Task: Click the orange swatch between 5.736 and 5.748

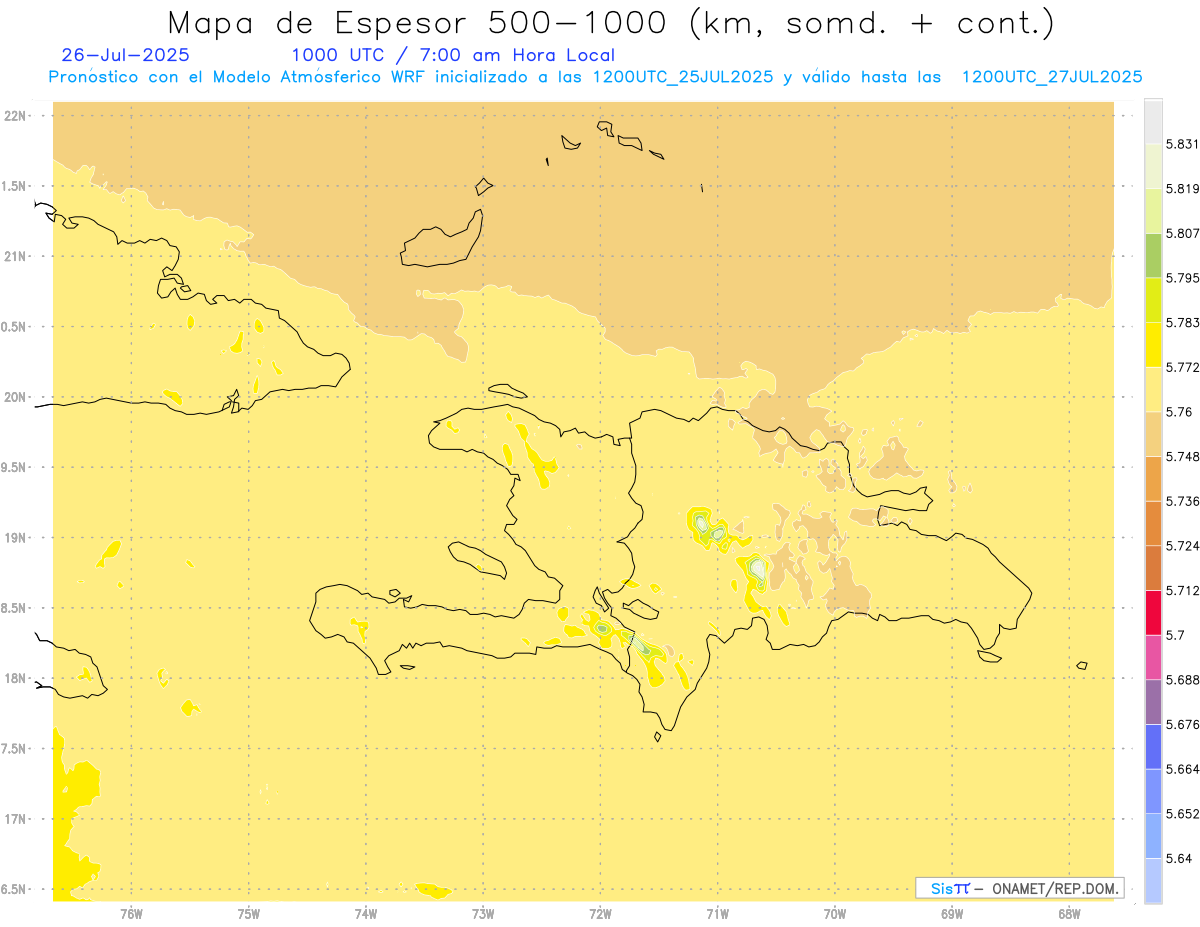Action: pyautogui.click(x=1153, y=479)
